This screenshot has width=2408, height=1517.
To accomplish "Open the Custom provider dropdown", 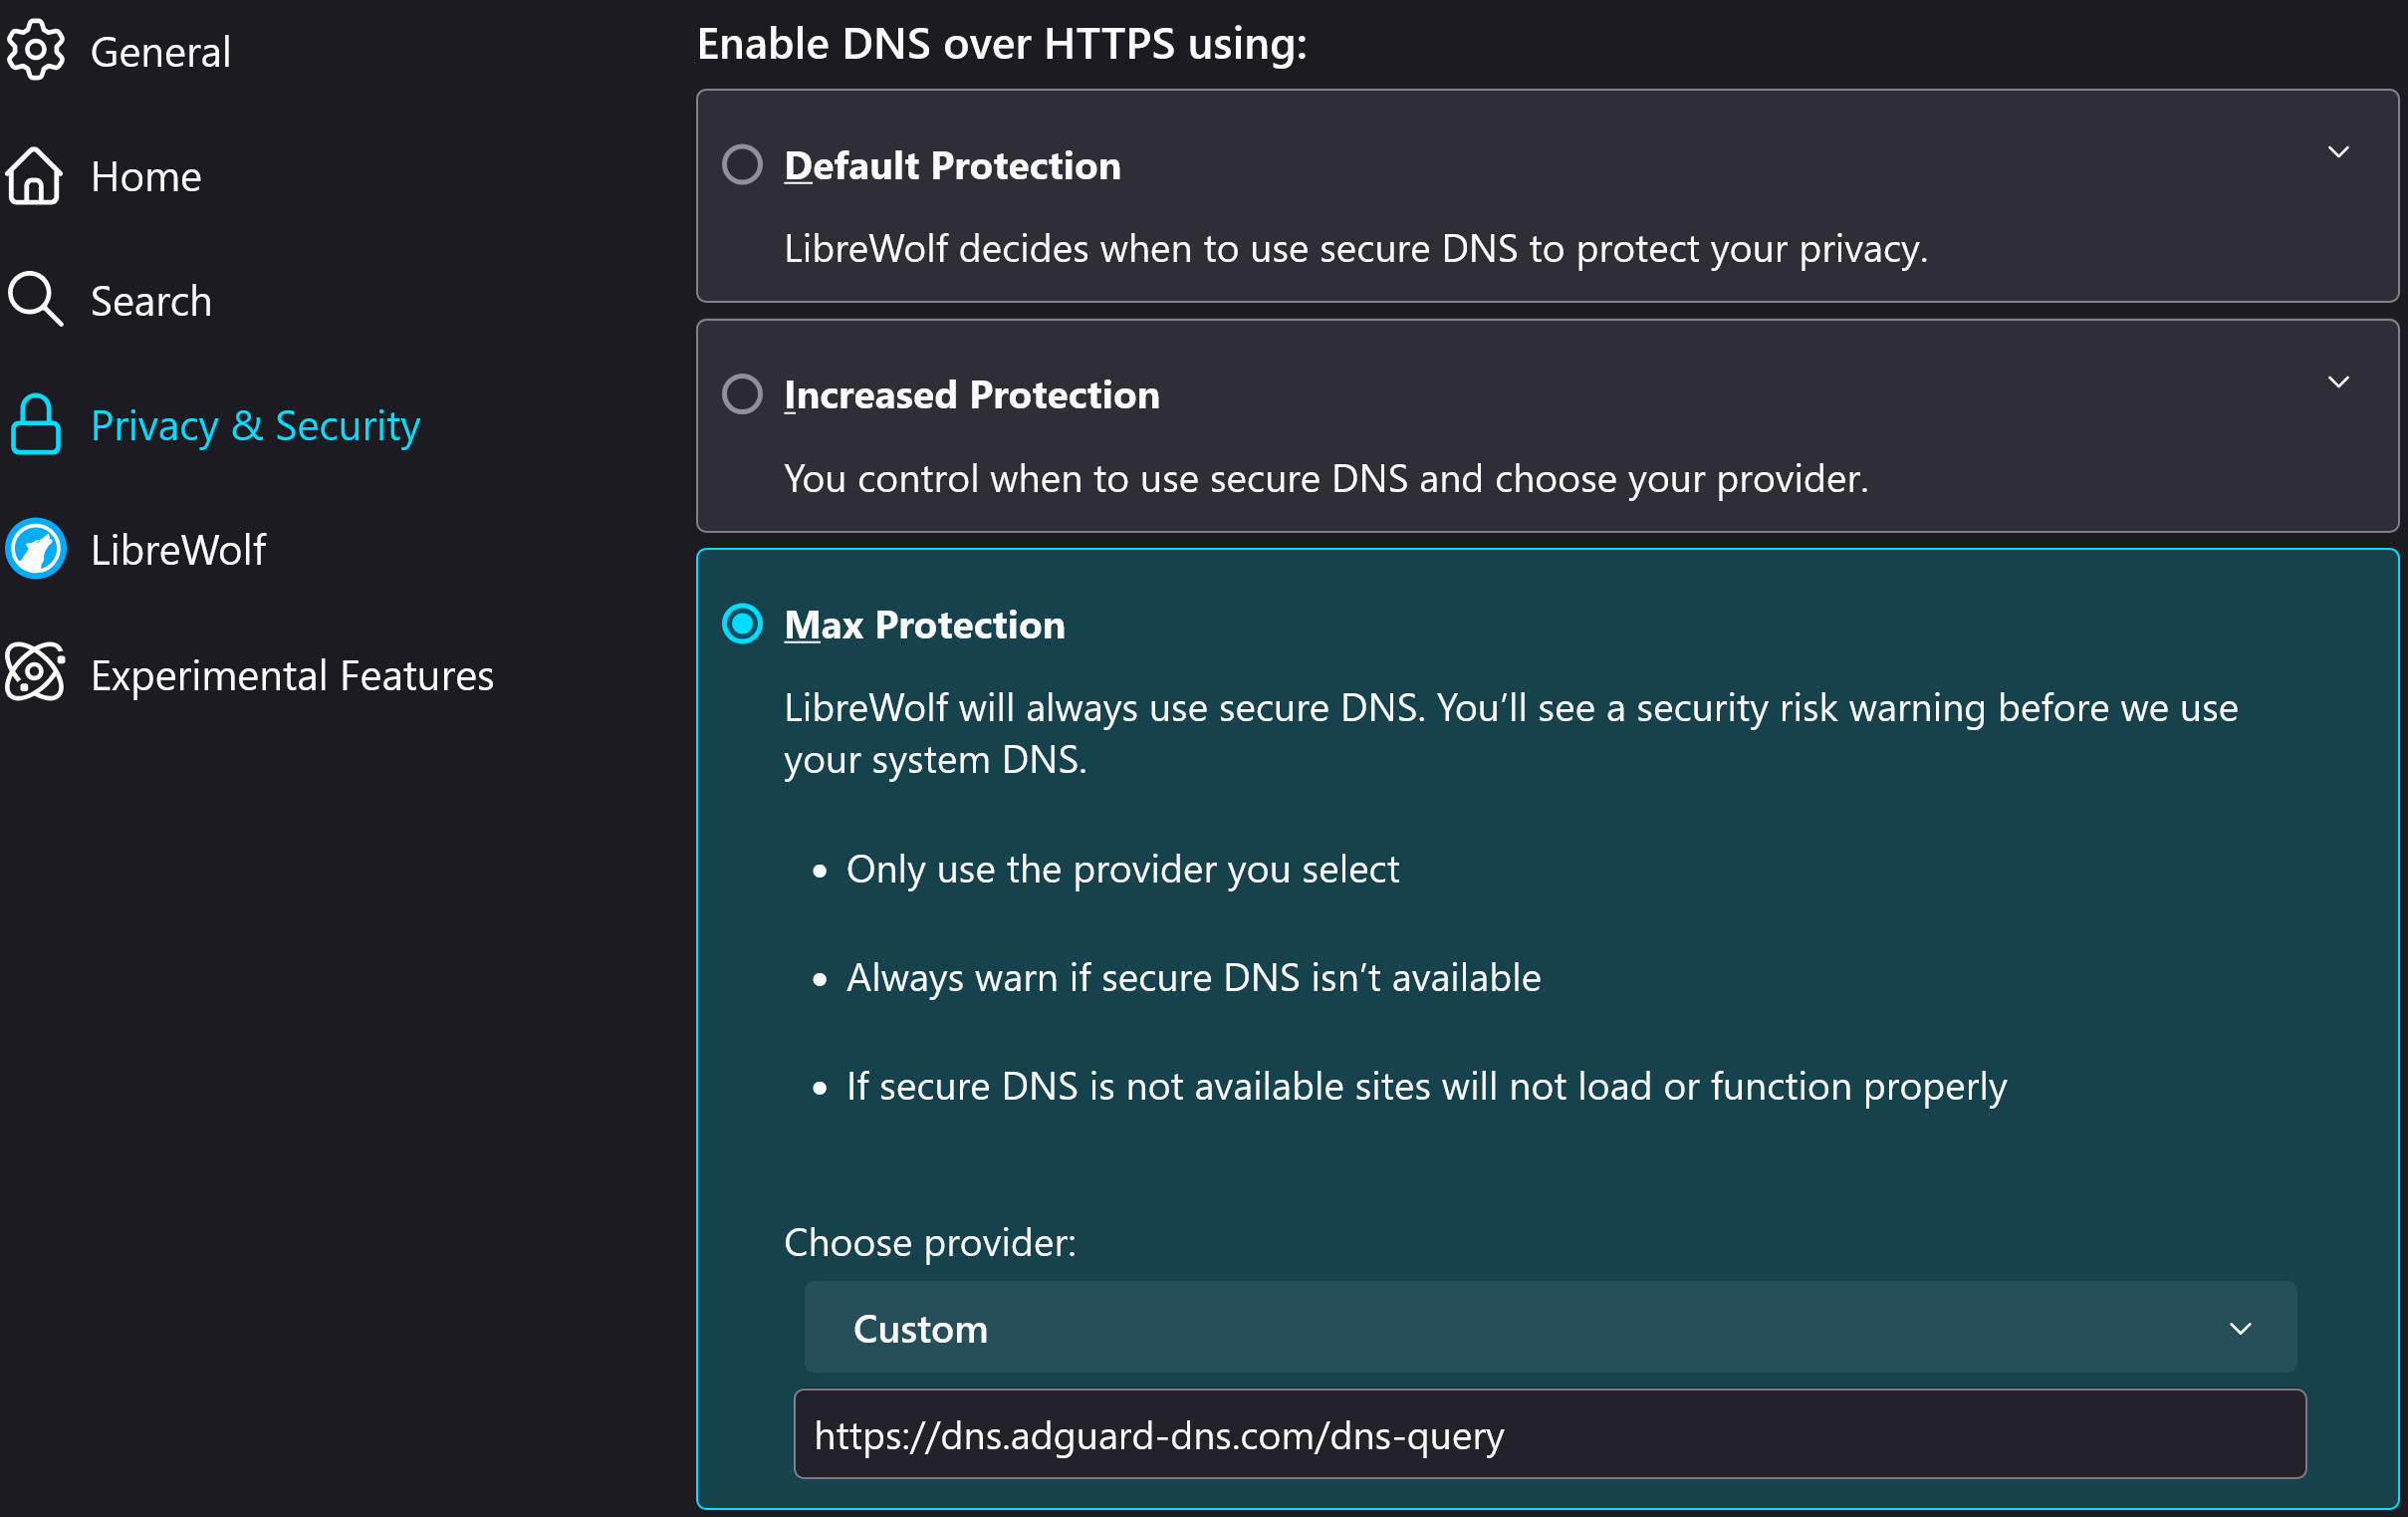I will (1549, 1328).
